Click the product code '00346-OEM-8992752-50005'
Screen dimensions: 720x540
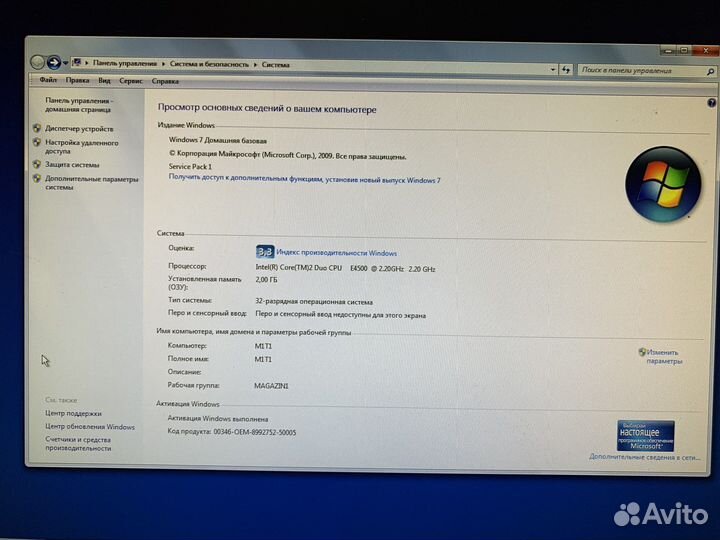(x=255, y=432)
